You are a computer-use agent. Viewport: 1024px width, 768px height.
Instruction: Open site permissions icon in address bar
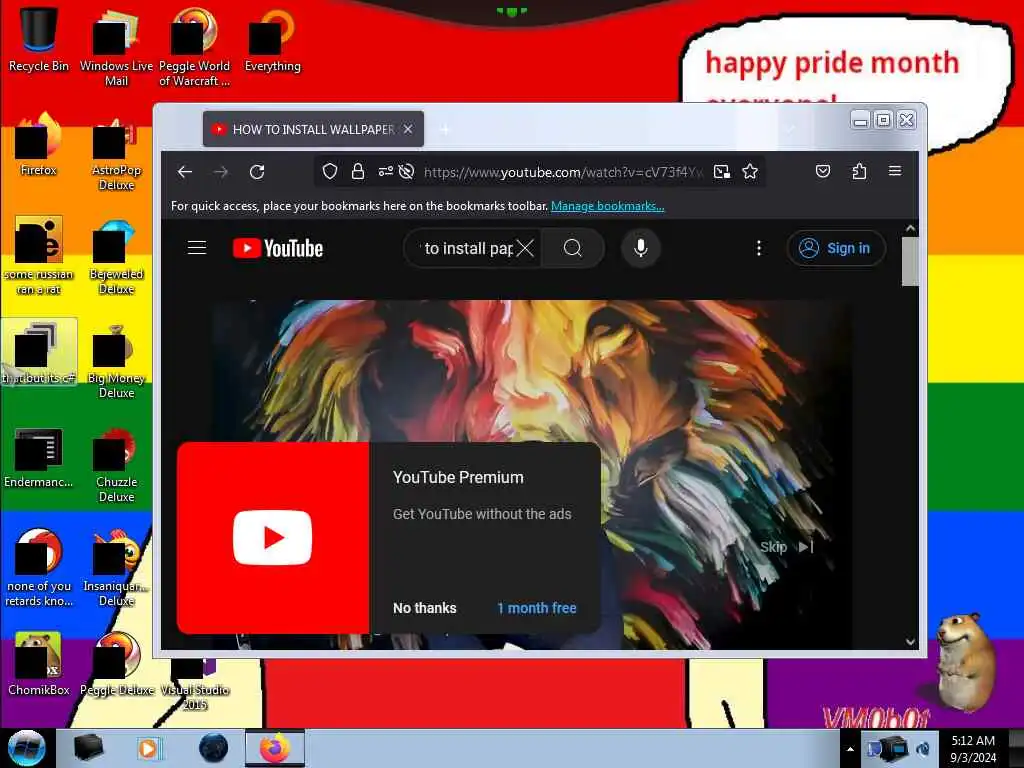click(385, 172)
